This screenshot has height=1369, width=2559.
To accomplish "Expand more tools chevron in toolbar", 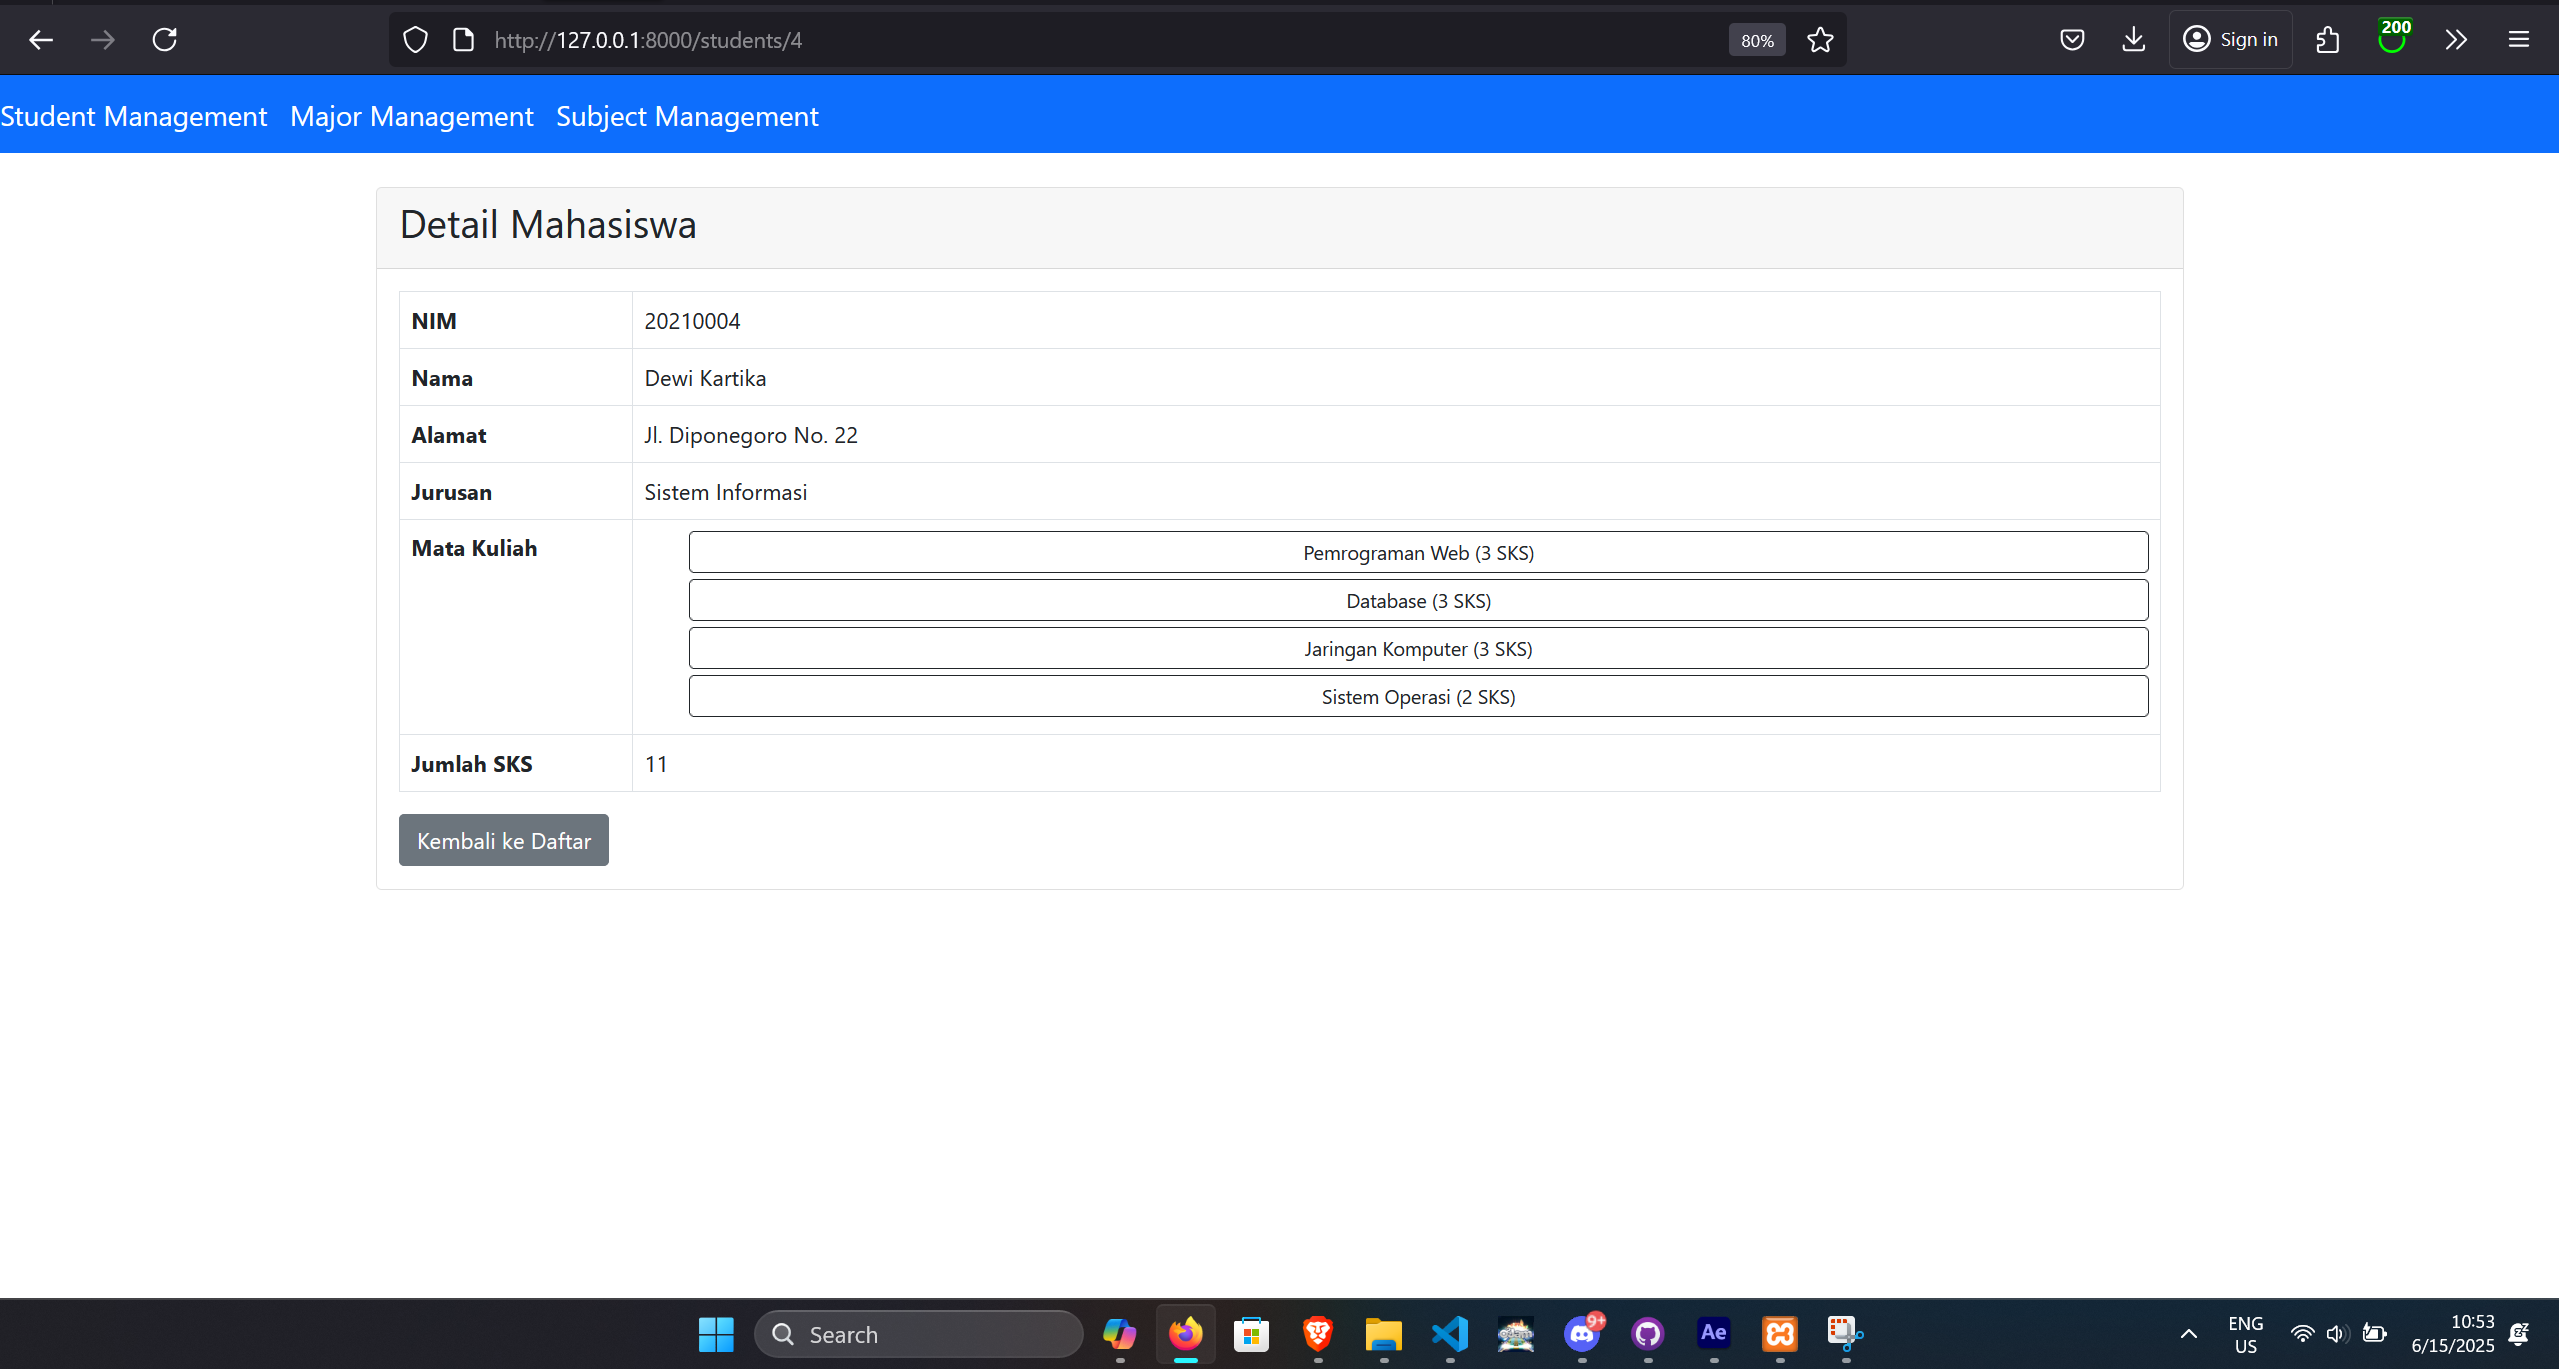I will [x=2456, y=40].
